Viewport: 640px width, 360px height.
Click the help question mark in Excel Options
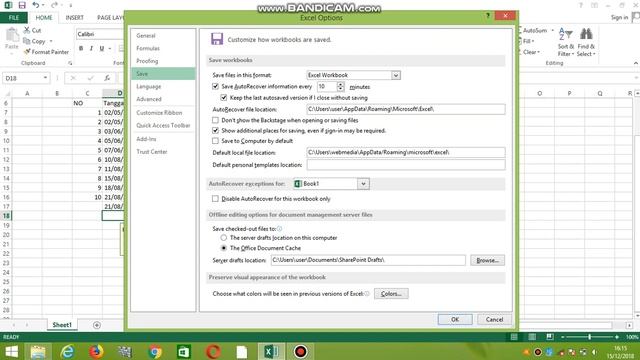point(488,16)
